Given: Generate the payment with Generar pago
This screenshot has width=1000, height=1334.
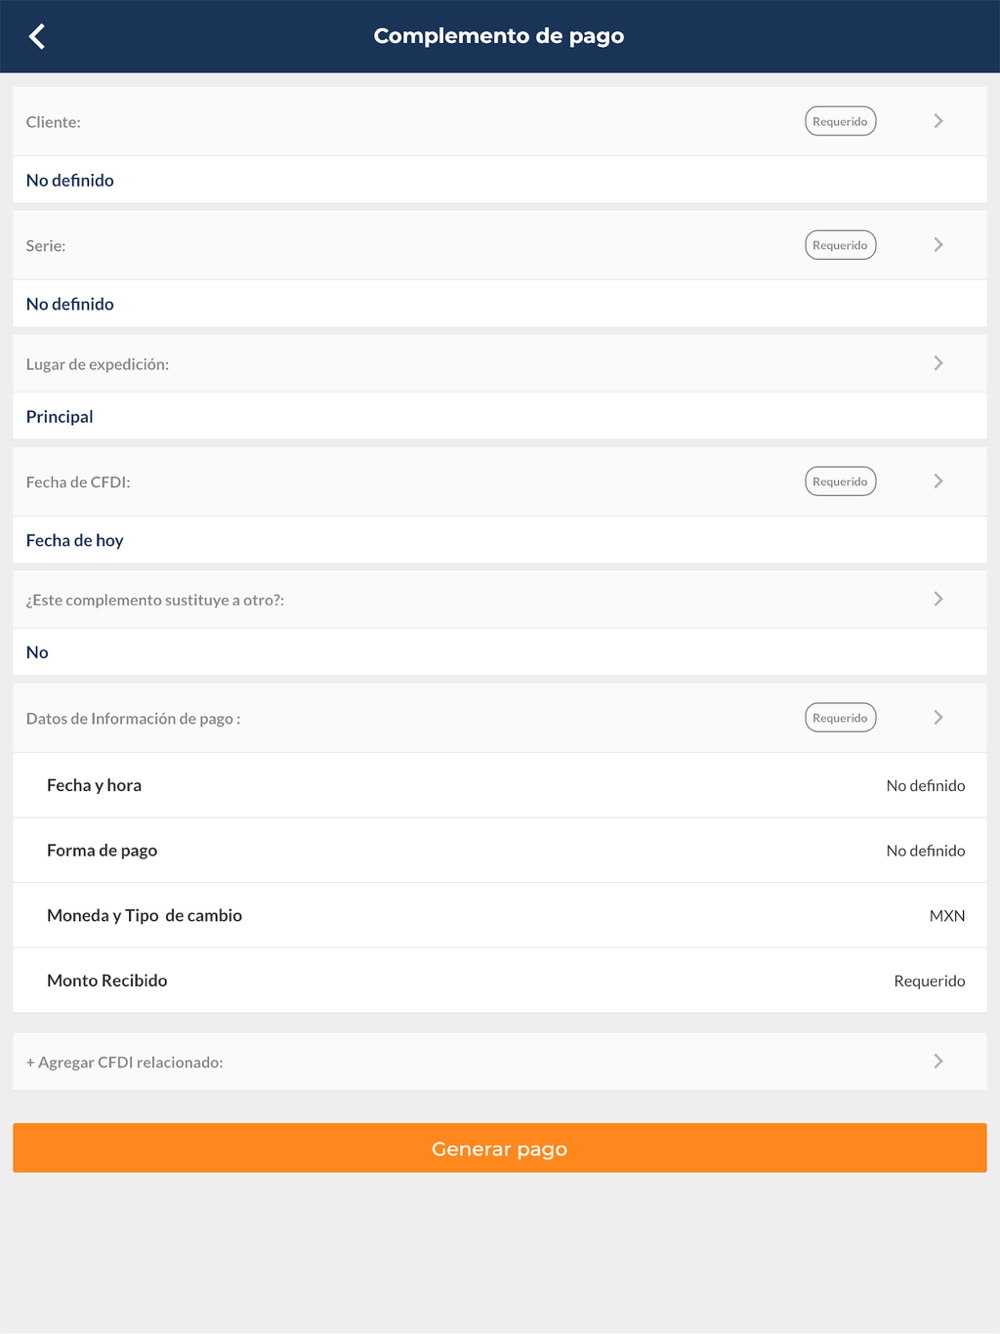Looking at the screenshot, I should (x=500, y=1148).
